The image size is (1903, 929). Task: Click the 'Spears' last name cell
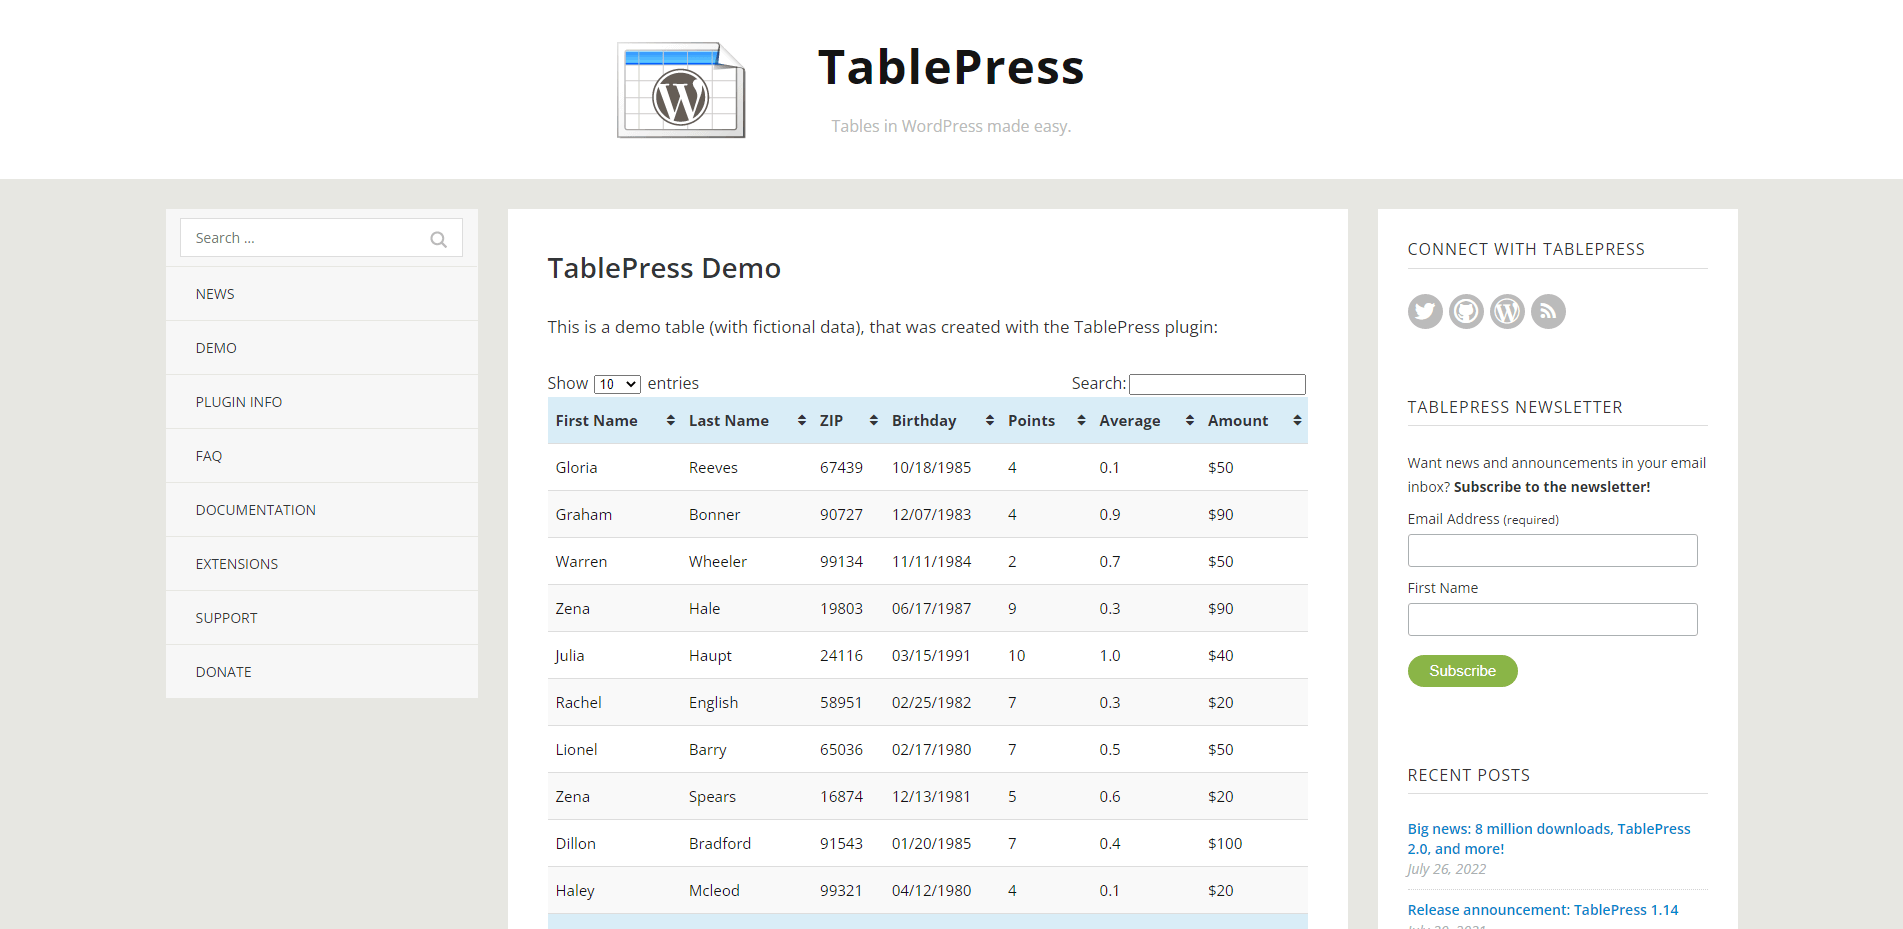746,797
